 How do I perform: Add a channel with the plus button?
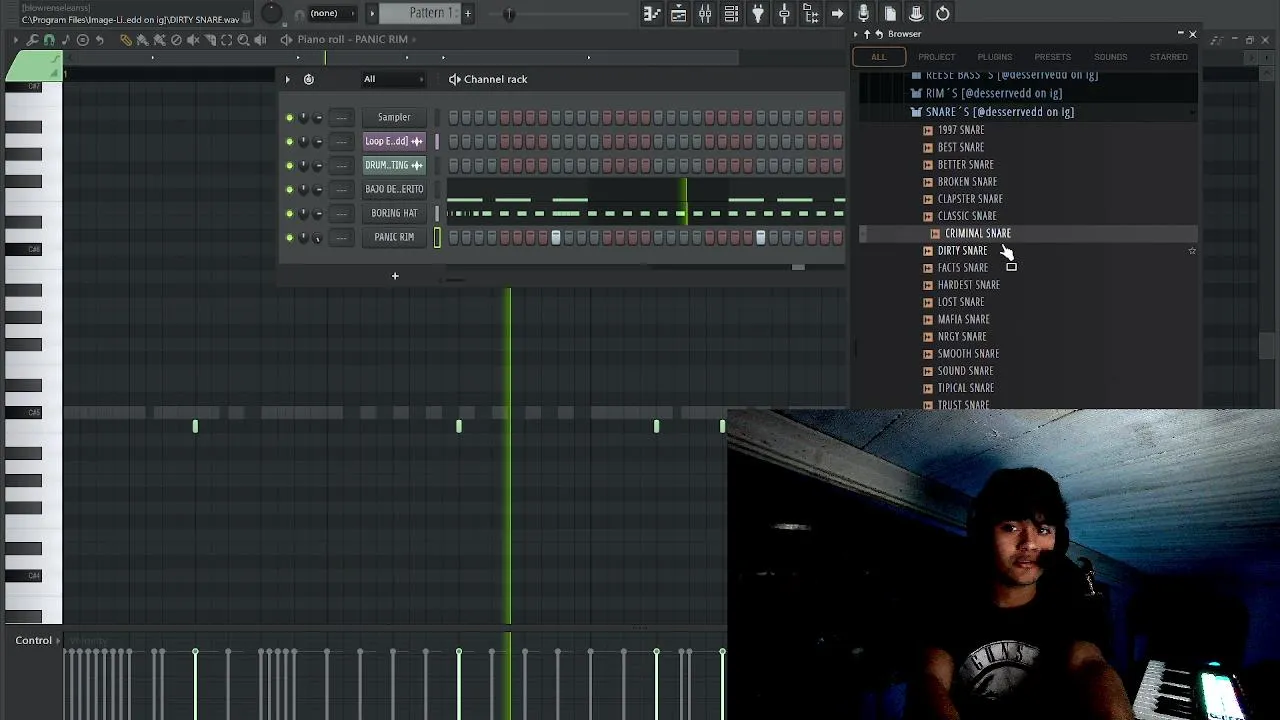click(395, 276)
